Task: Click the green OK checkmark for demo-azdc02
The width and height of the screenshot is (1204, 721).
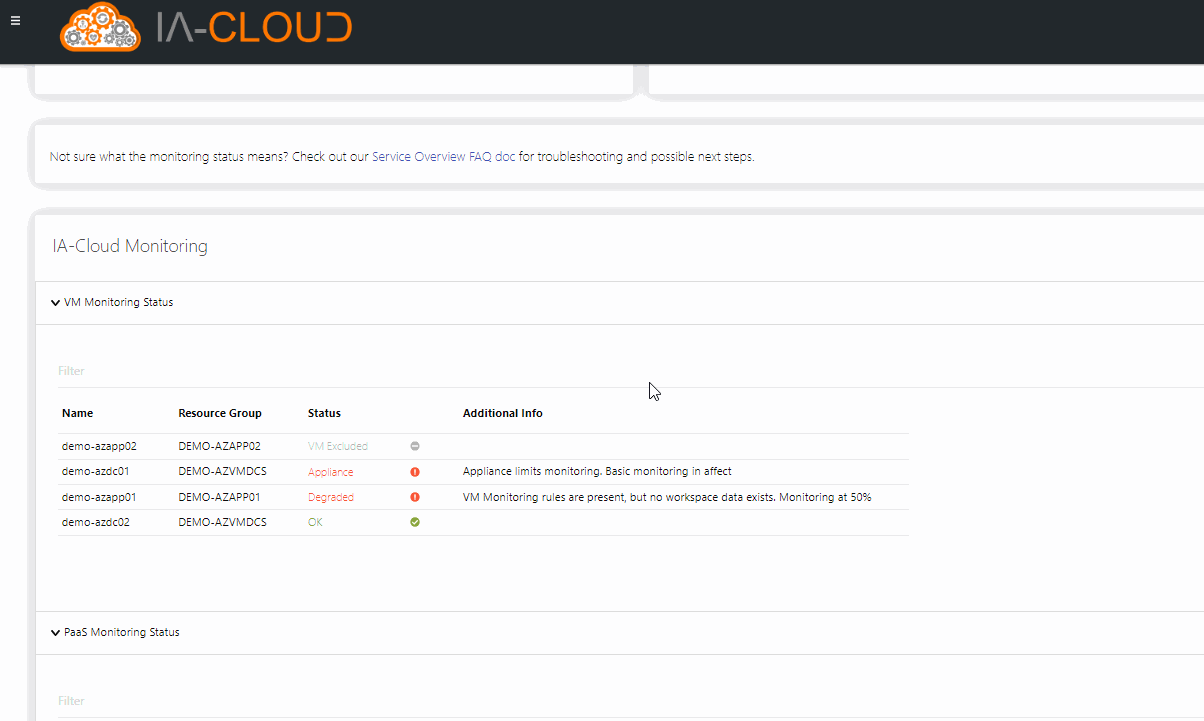Action: [x=415, y=522]
